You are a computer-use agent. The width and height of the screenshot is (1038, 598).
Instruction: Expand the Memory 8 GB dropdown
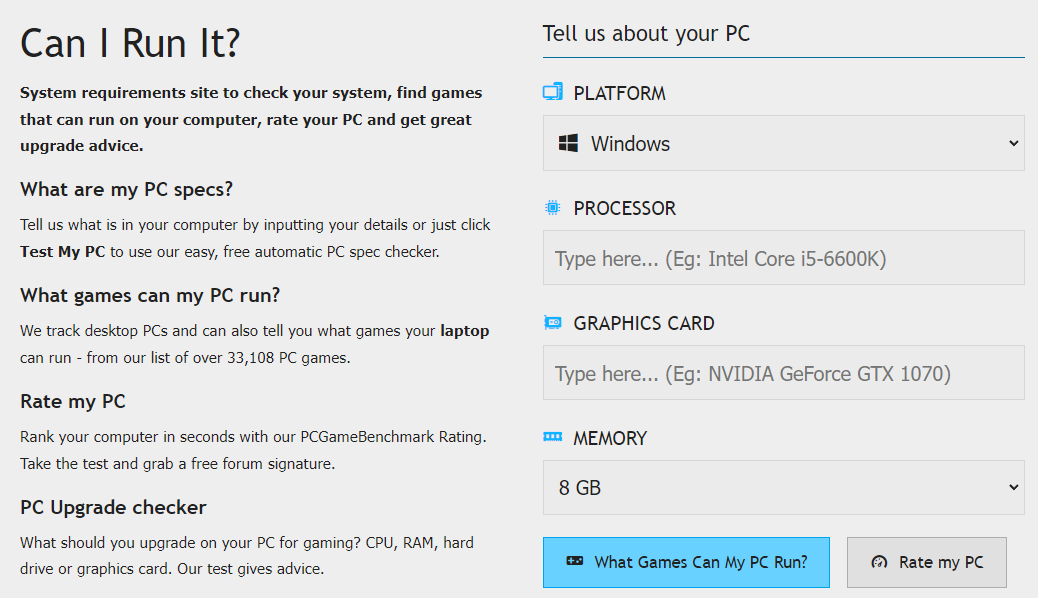[1012, 488]
